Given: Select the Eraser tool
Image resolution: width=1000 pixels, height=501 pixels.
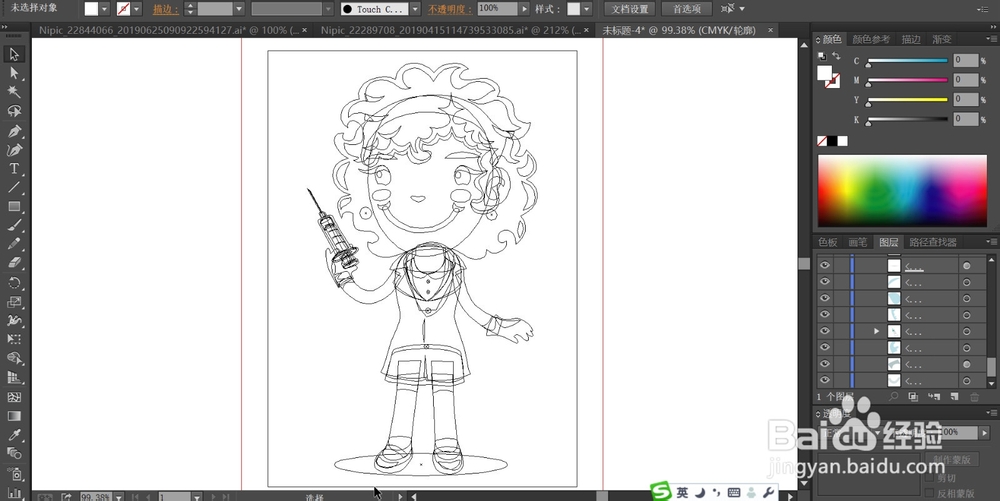Looking at the screenshot, I should [14, 263].
